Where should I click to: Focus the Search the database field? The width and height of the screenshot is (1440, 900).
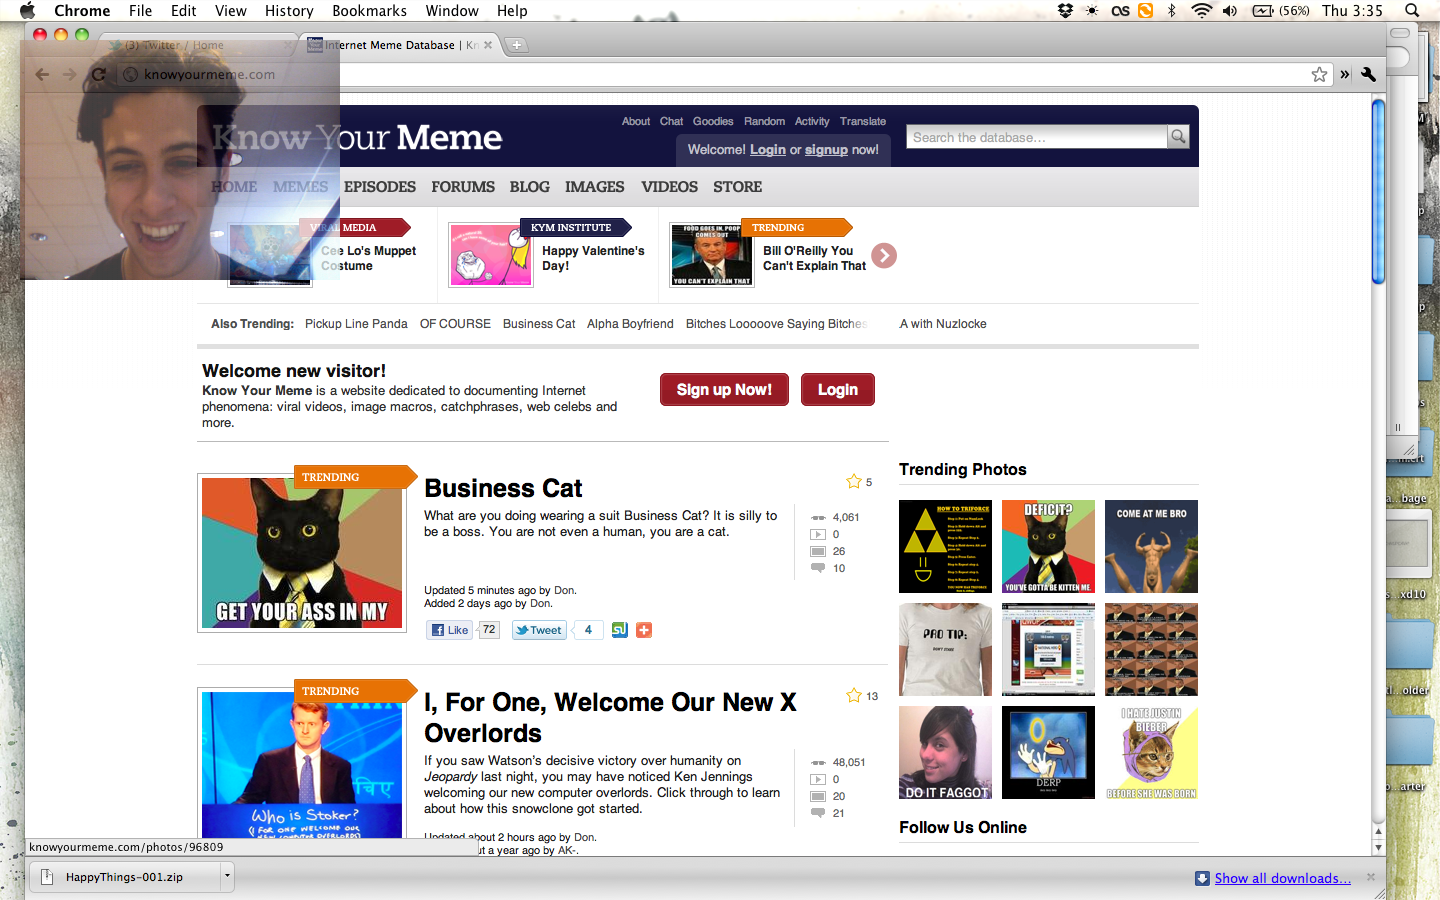(1036, 137)
